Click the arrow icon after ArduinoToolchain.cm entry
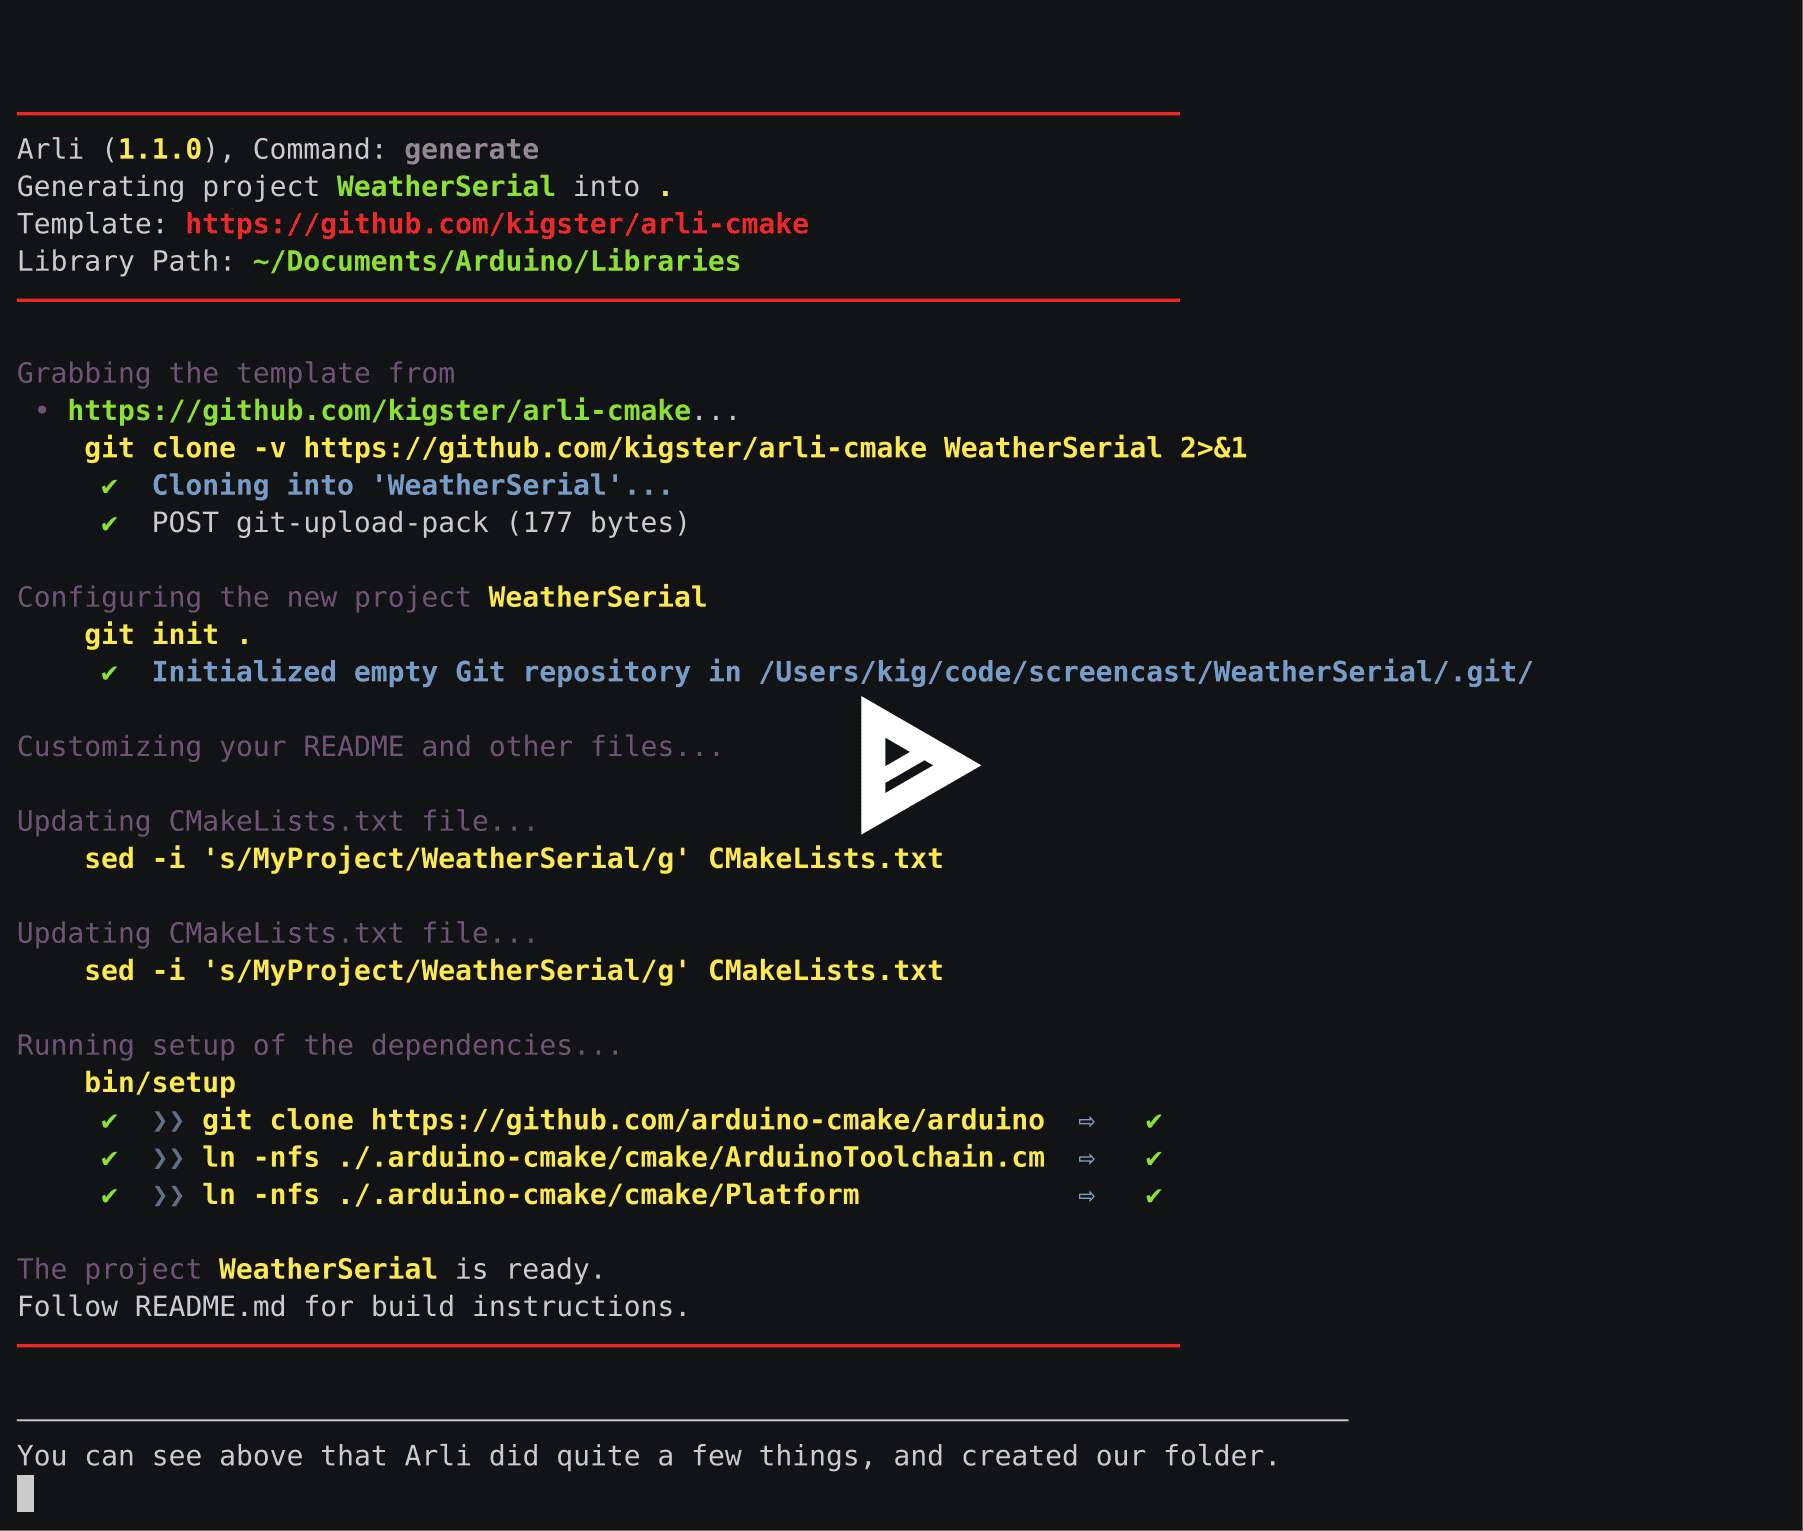 (1086, 1157)
